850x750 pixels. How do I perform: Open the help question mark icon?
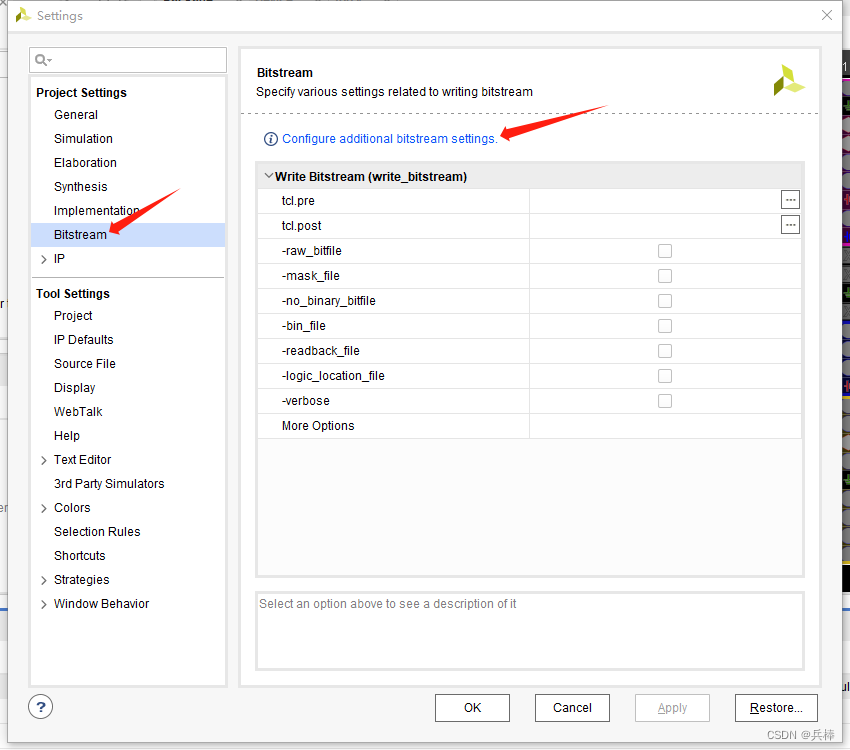coord(41,707)
